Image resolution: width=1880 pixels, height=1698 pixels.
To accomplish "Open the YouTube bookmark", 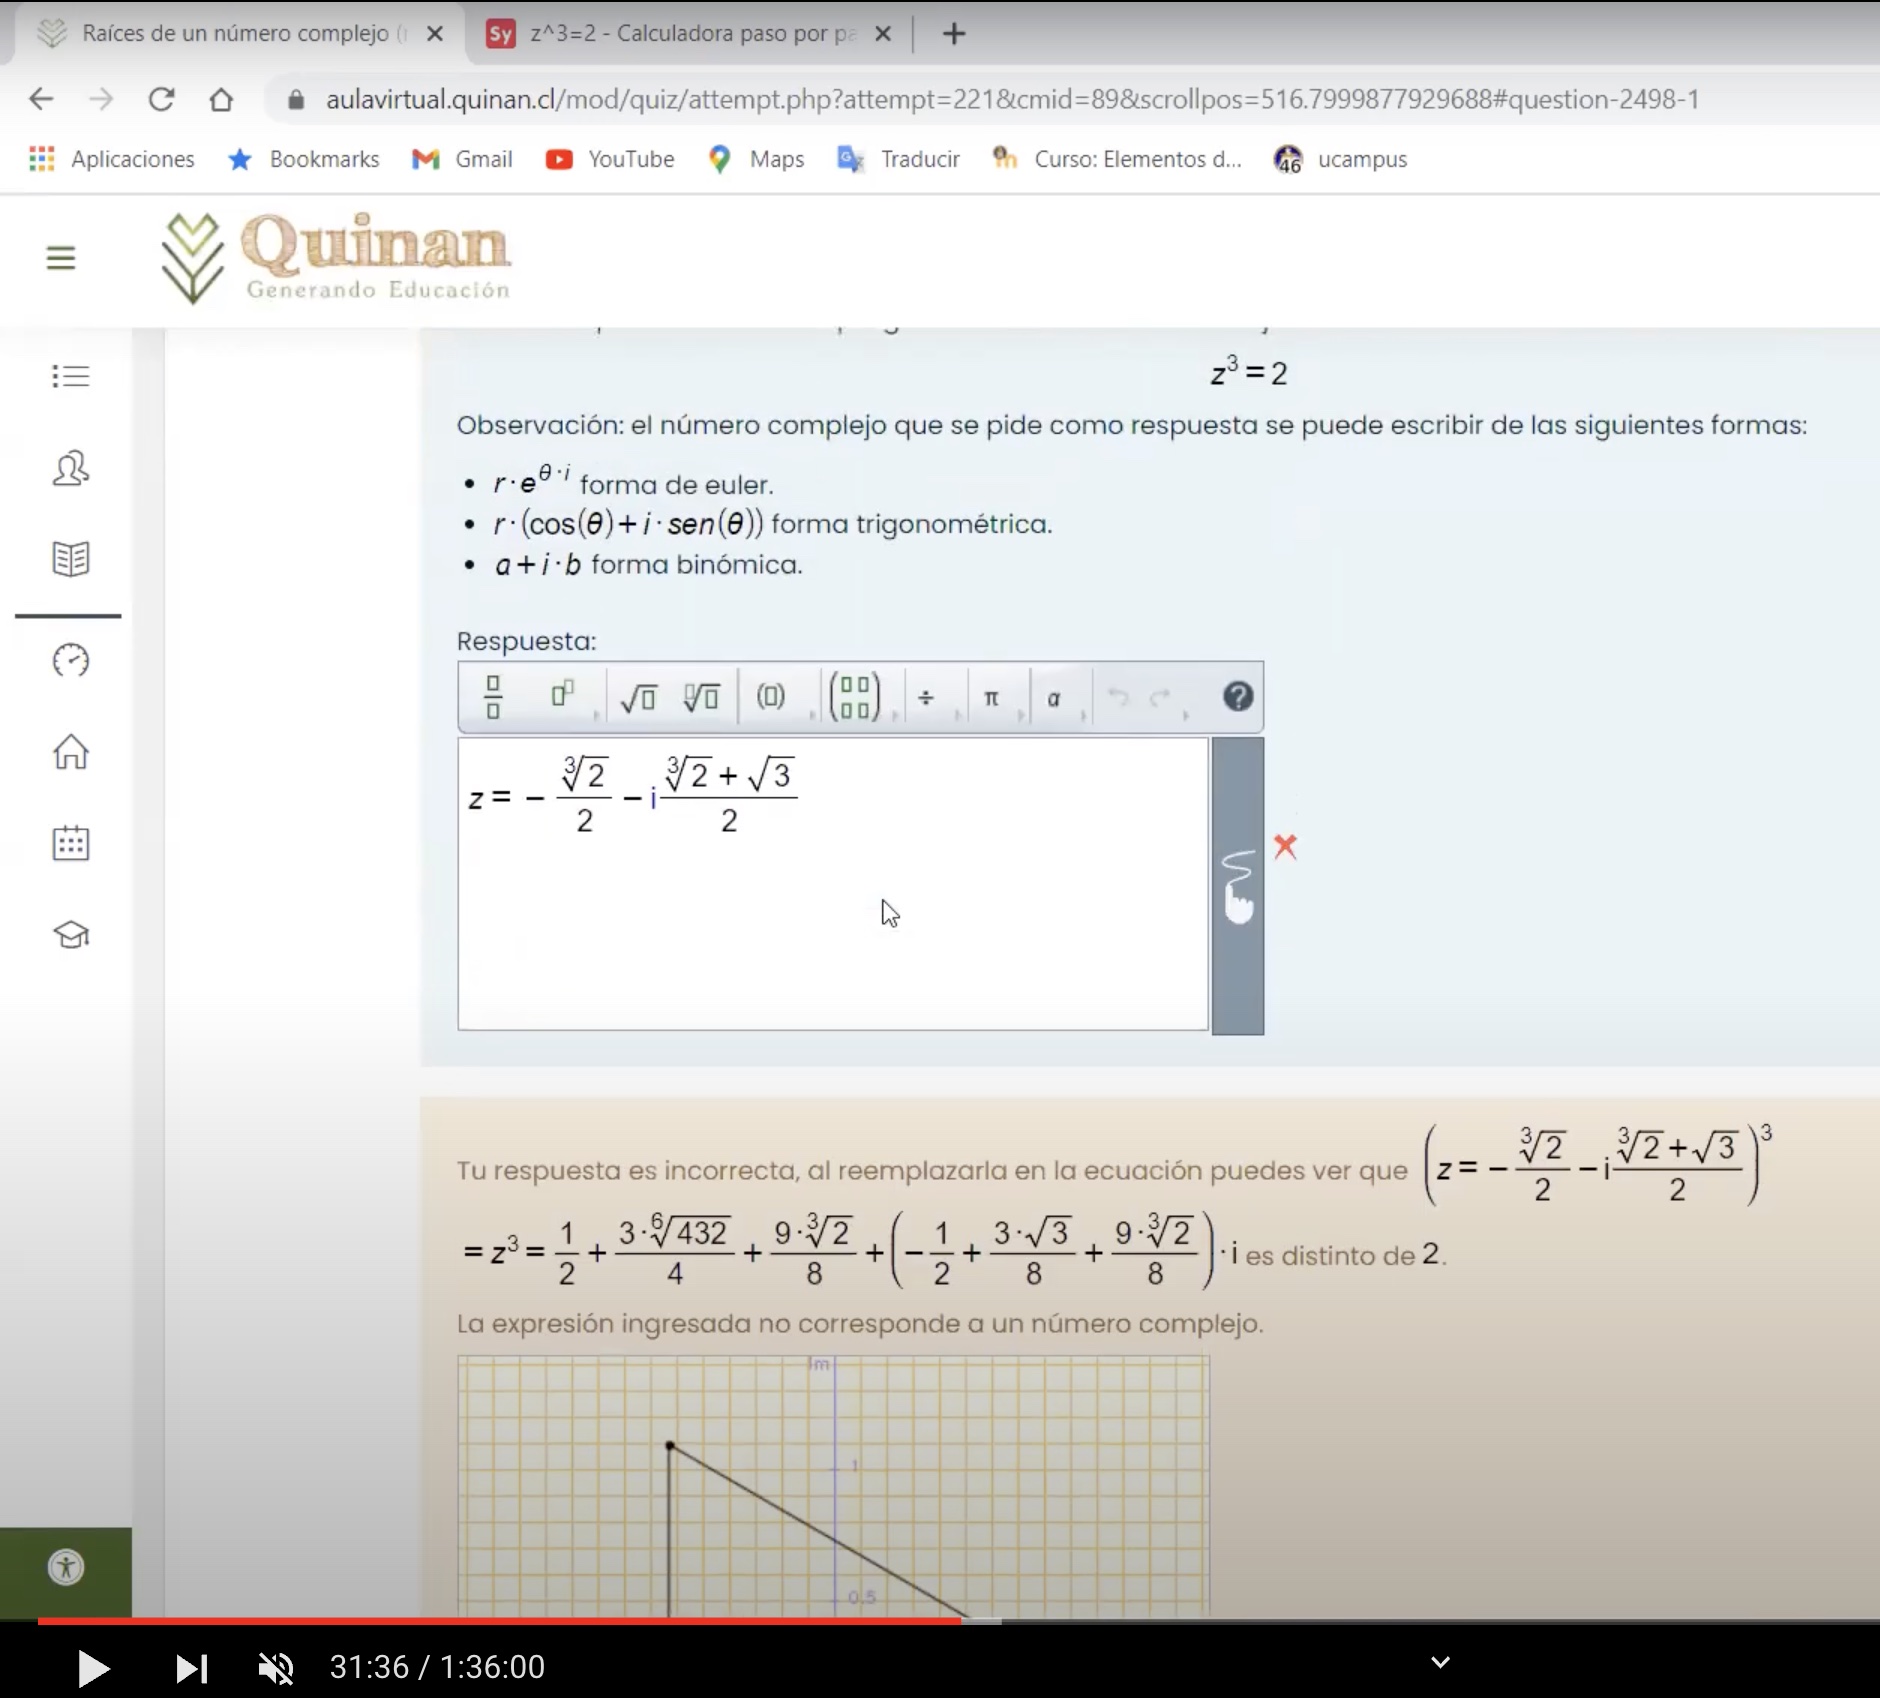I will pyautogui.click(x=610, y=159).
